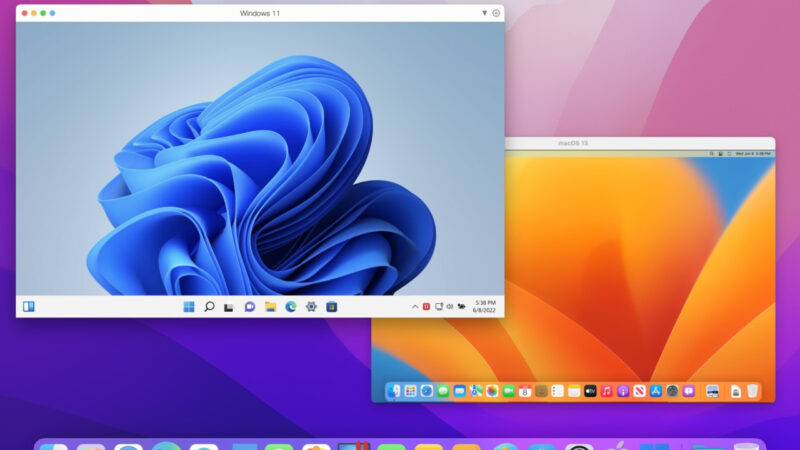
Task: Open News in the macOS 13 dock
Action: (x=639, y=391)
